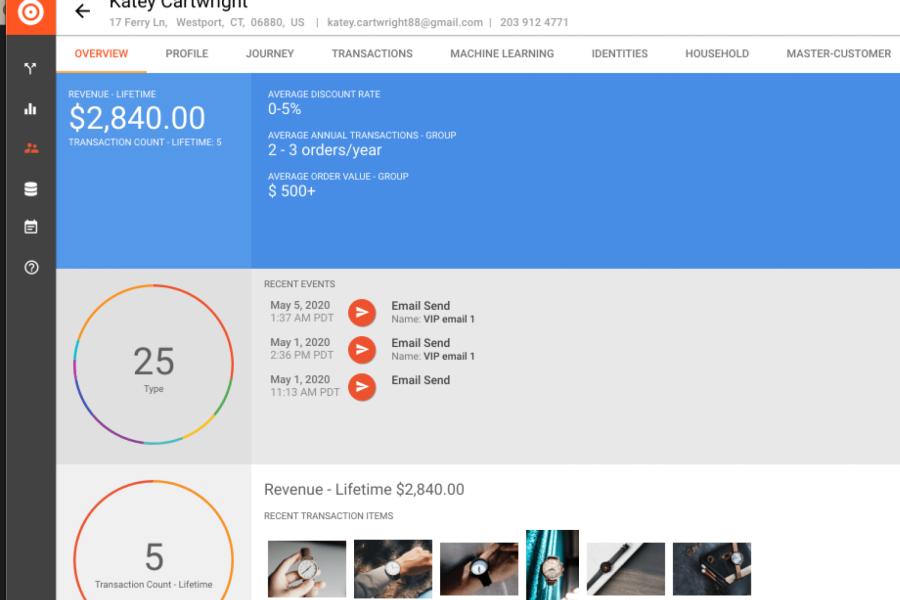Click the multicolored Type ring chart showing 25
900x600 pixels.
click(x=153, y=366)
